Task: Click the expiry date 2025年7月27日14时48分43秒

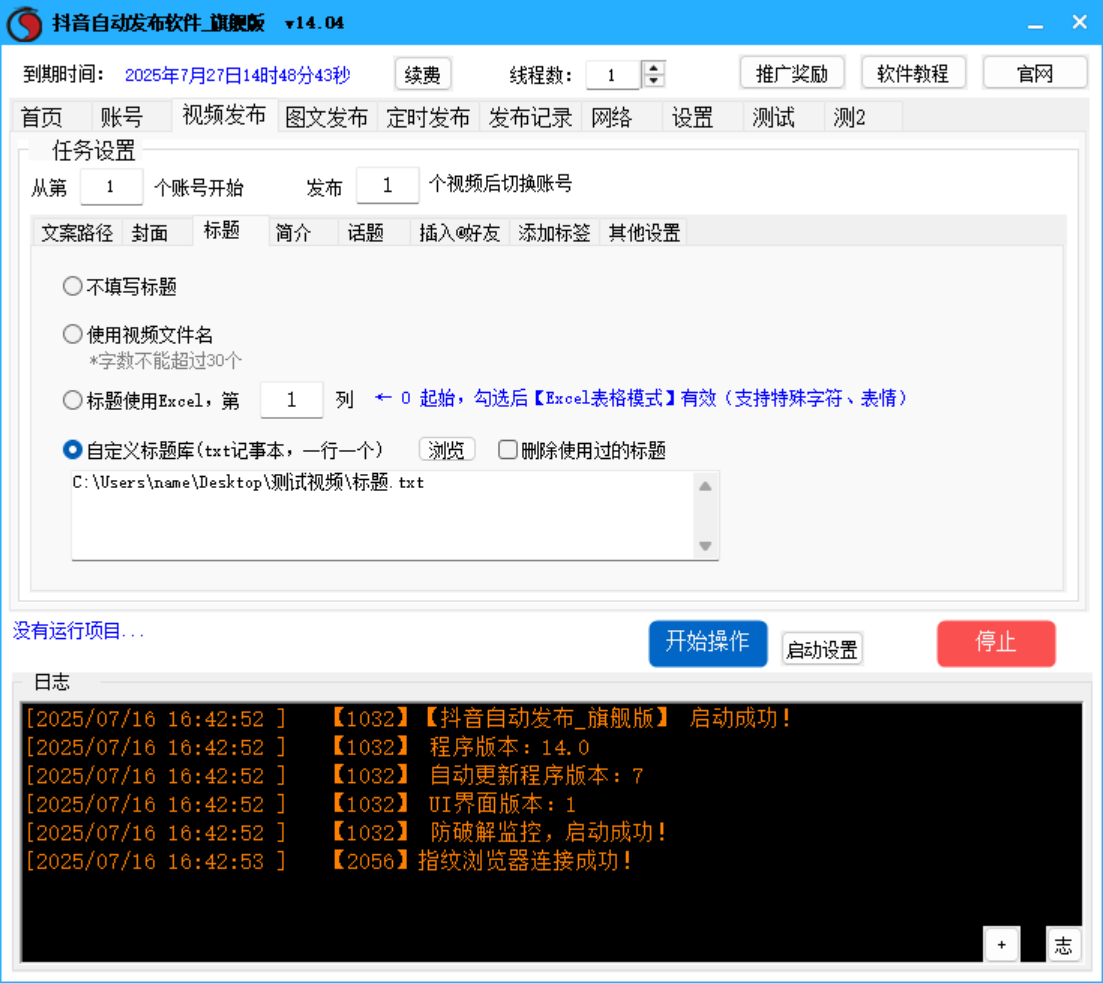Action: coord(237,75)
